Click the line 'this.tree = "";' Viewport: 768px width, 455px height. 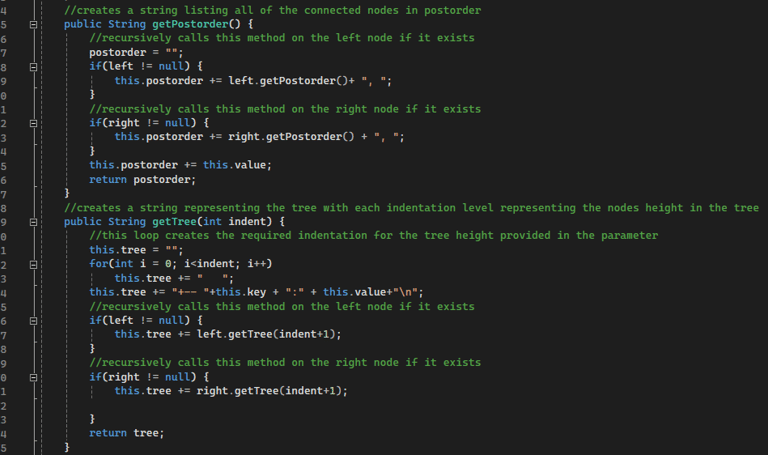(x=136, y=250)
